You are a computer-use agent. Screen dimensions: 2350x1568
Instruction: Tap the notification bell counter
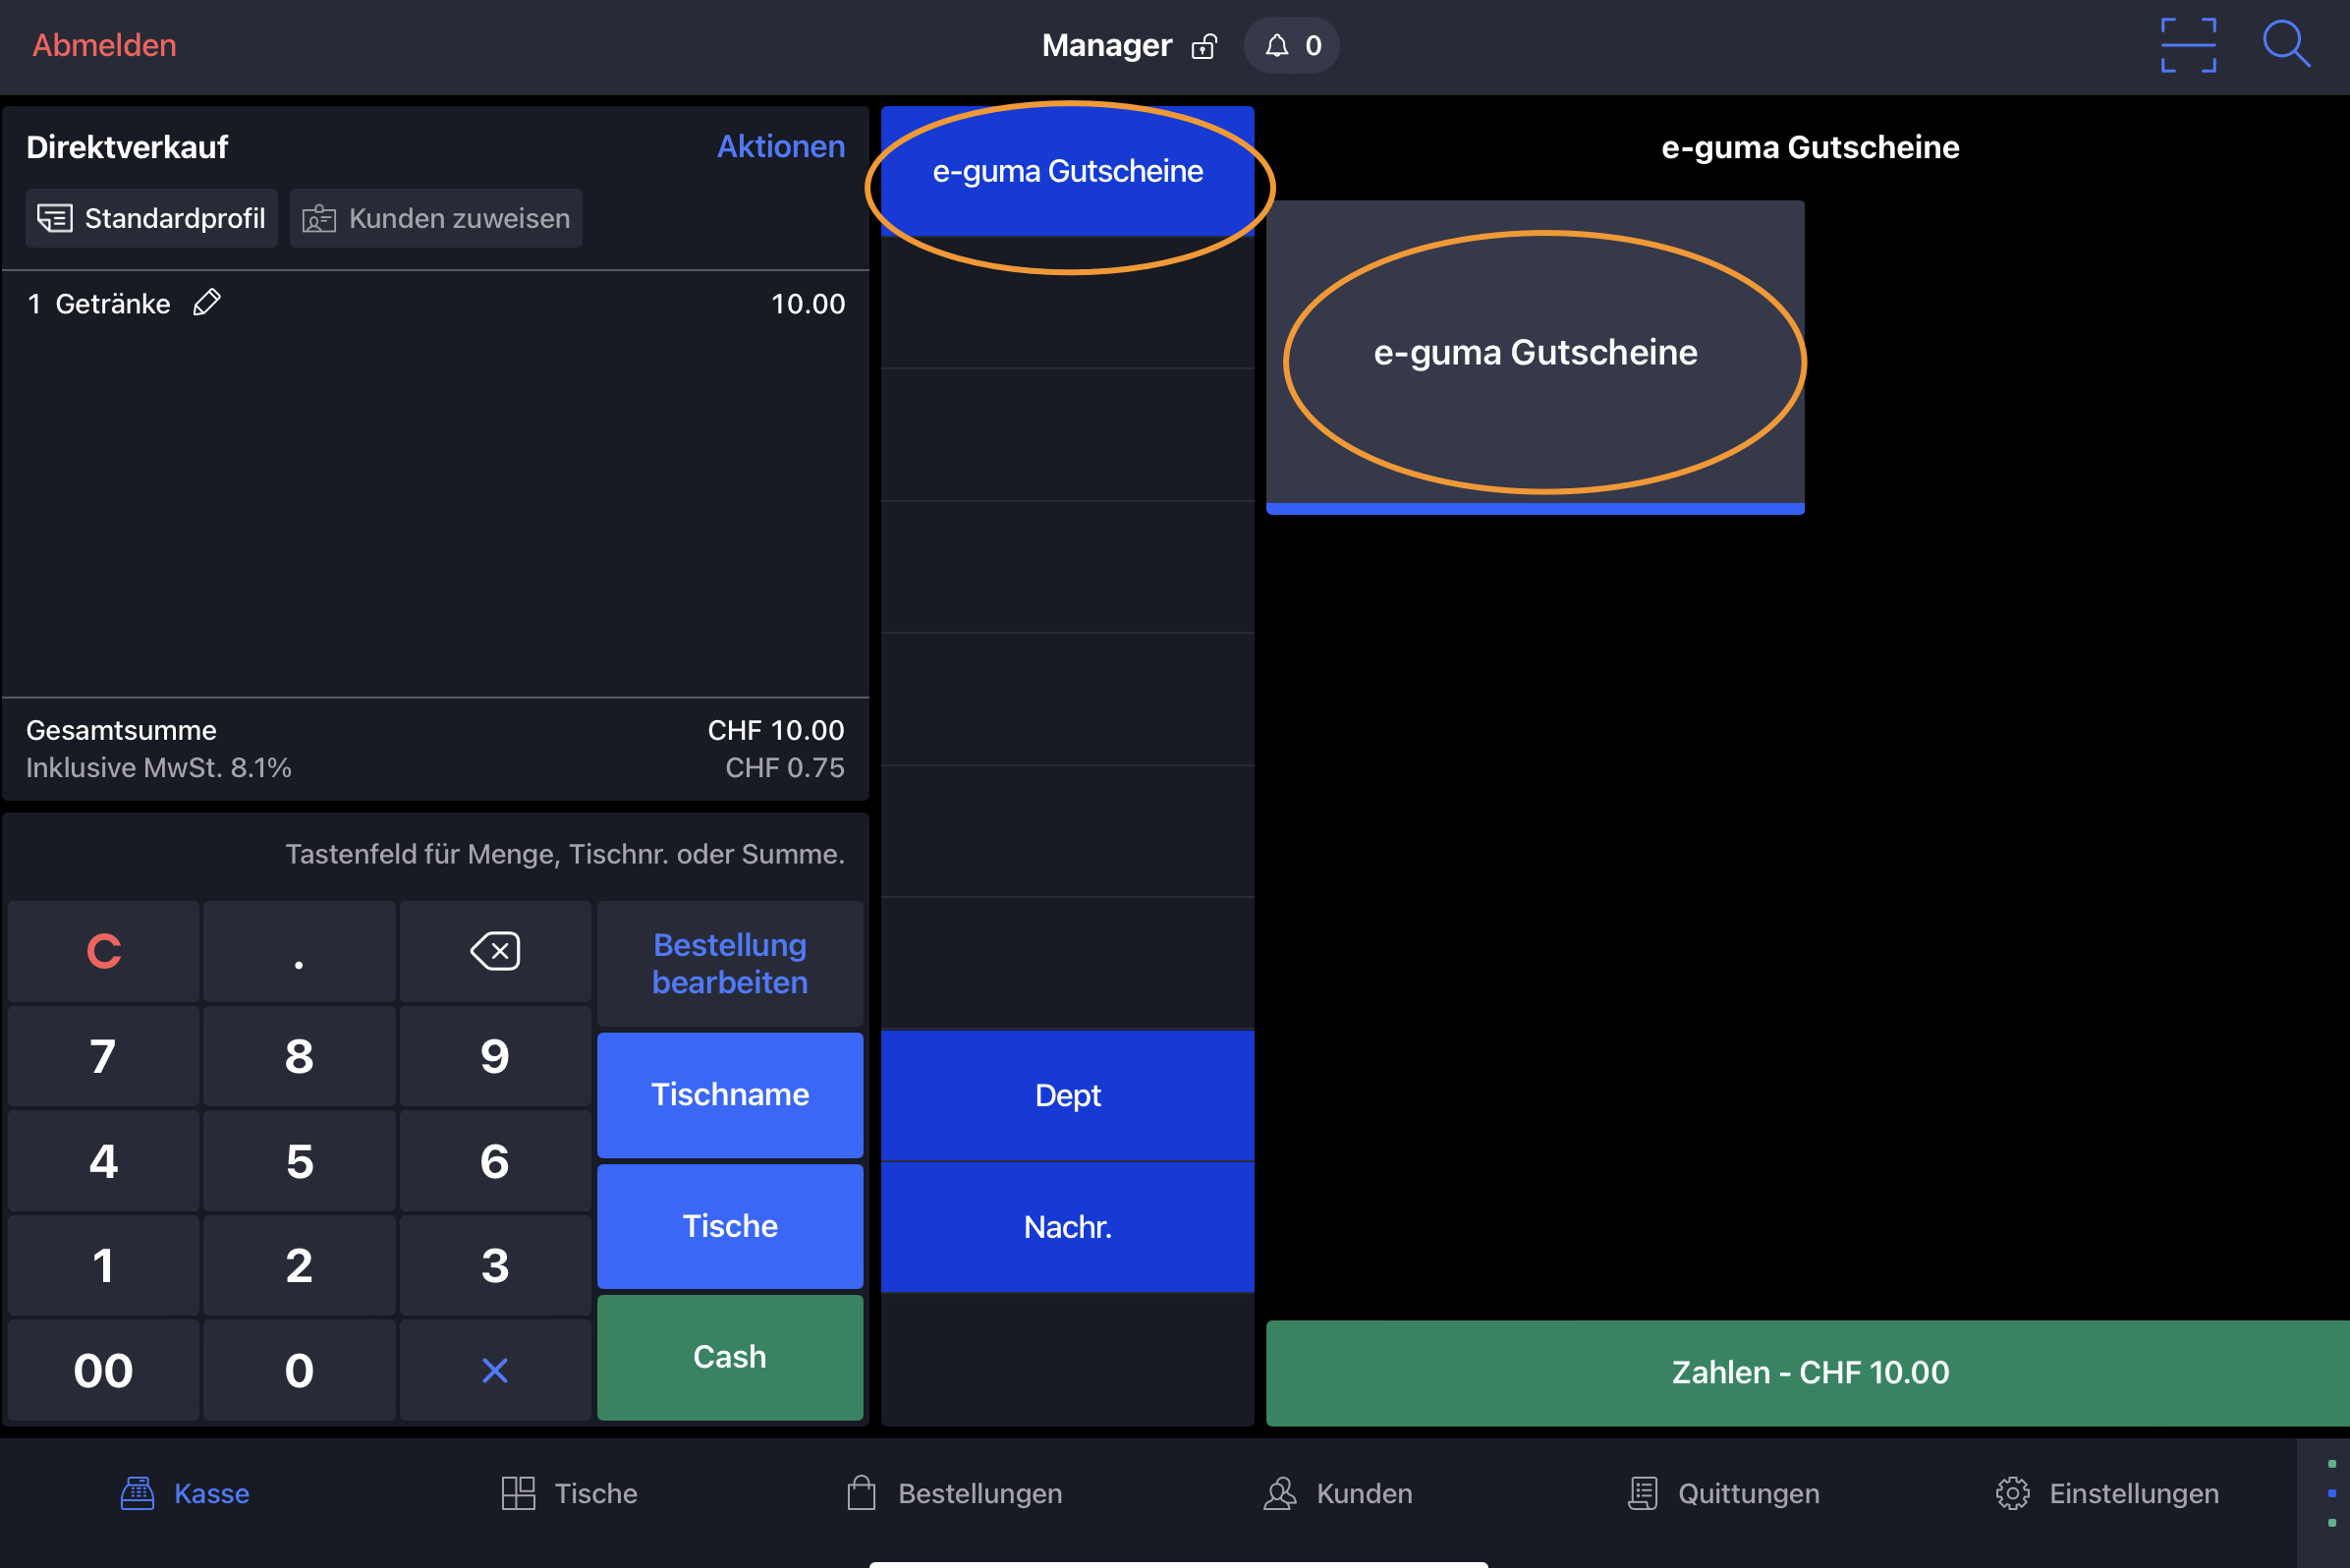click(x=1292, y=45)
